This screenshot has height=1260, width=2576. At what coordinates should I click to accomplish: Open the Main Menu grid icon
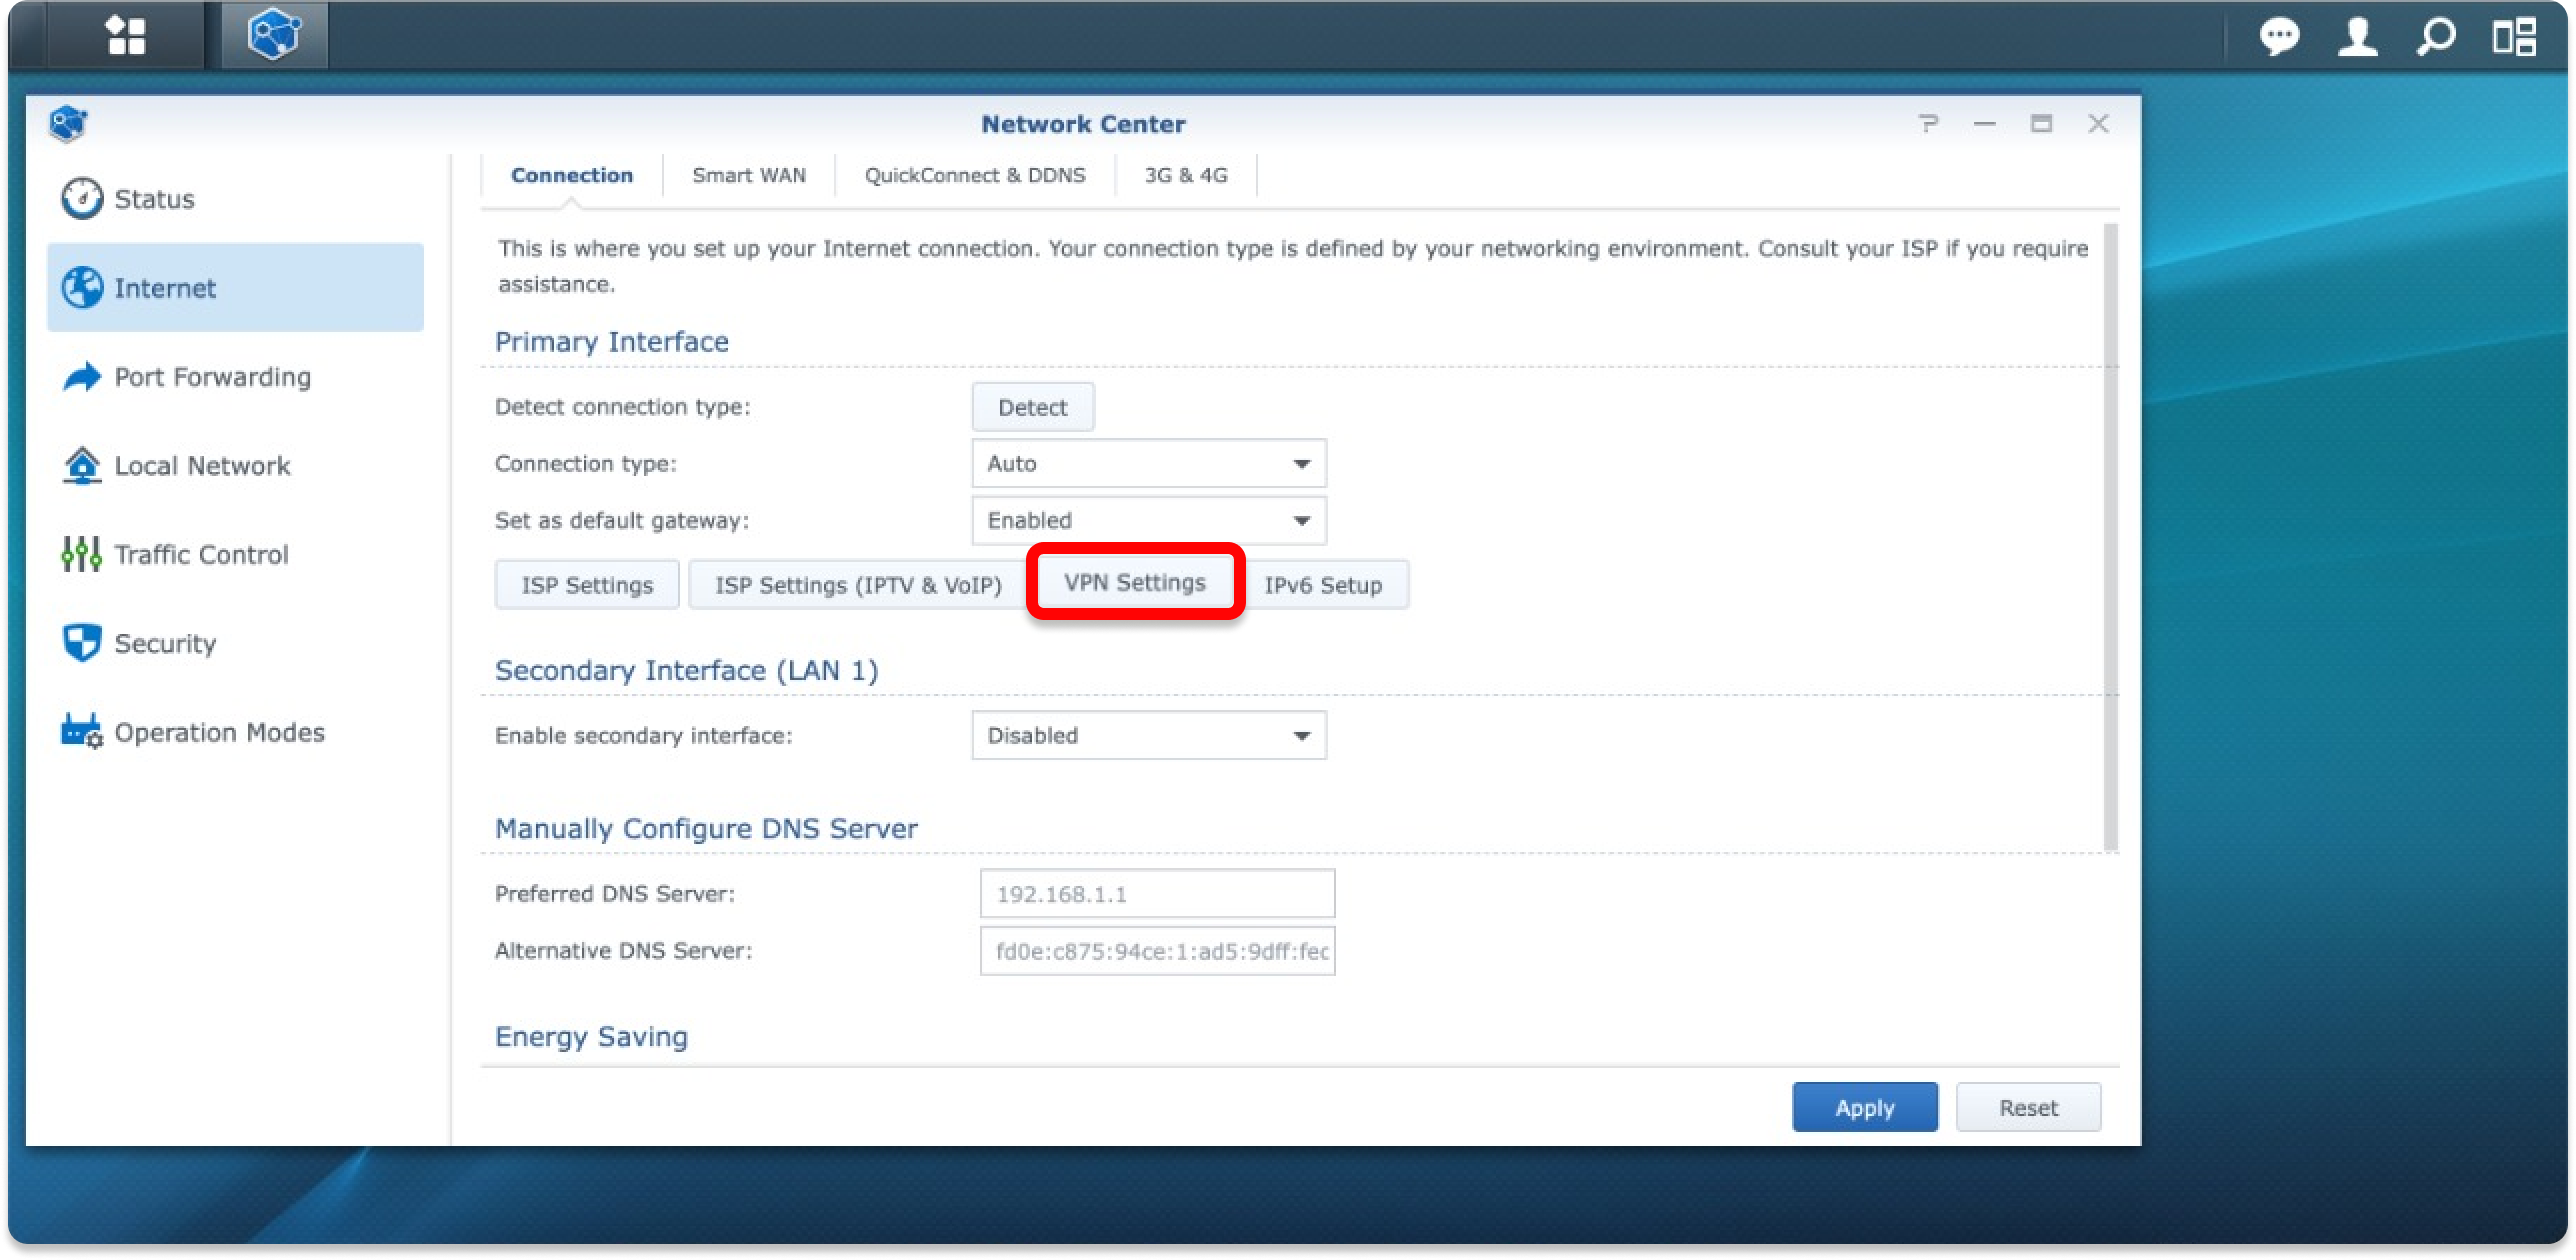126,36
